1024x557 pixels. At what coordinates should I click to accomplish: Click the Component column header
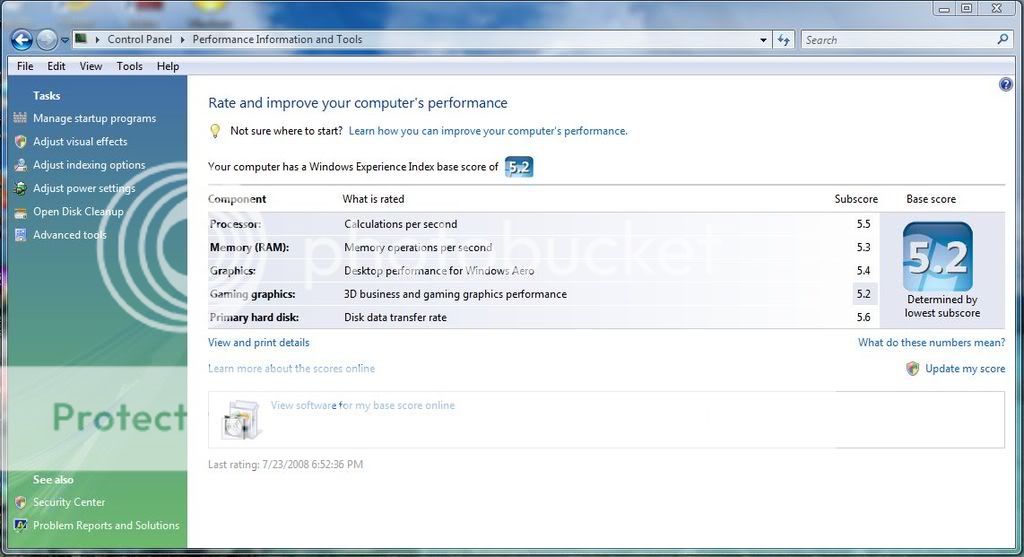point(237,199)
